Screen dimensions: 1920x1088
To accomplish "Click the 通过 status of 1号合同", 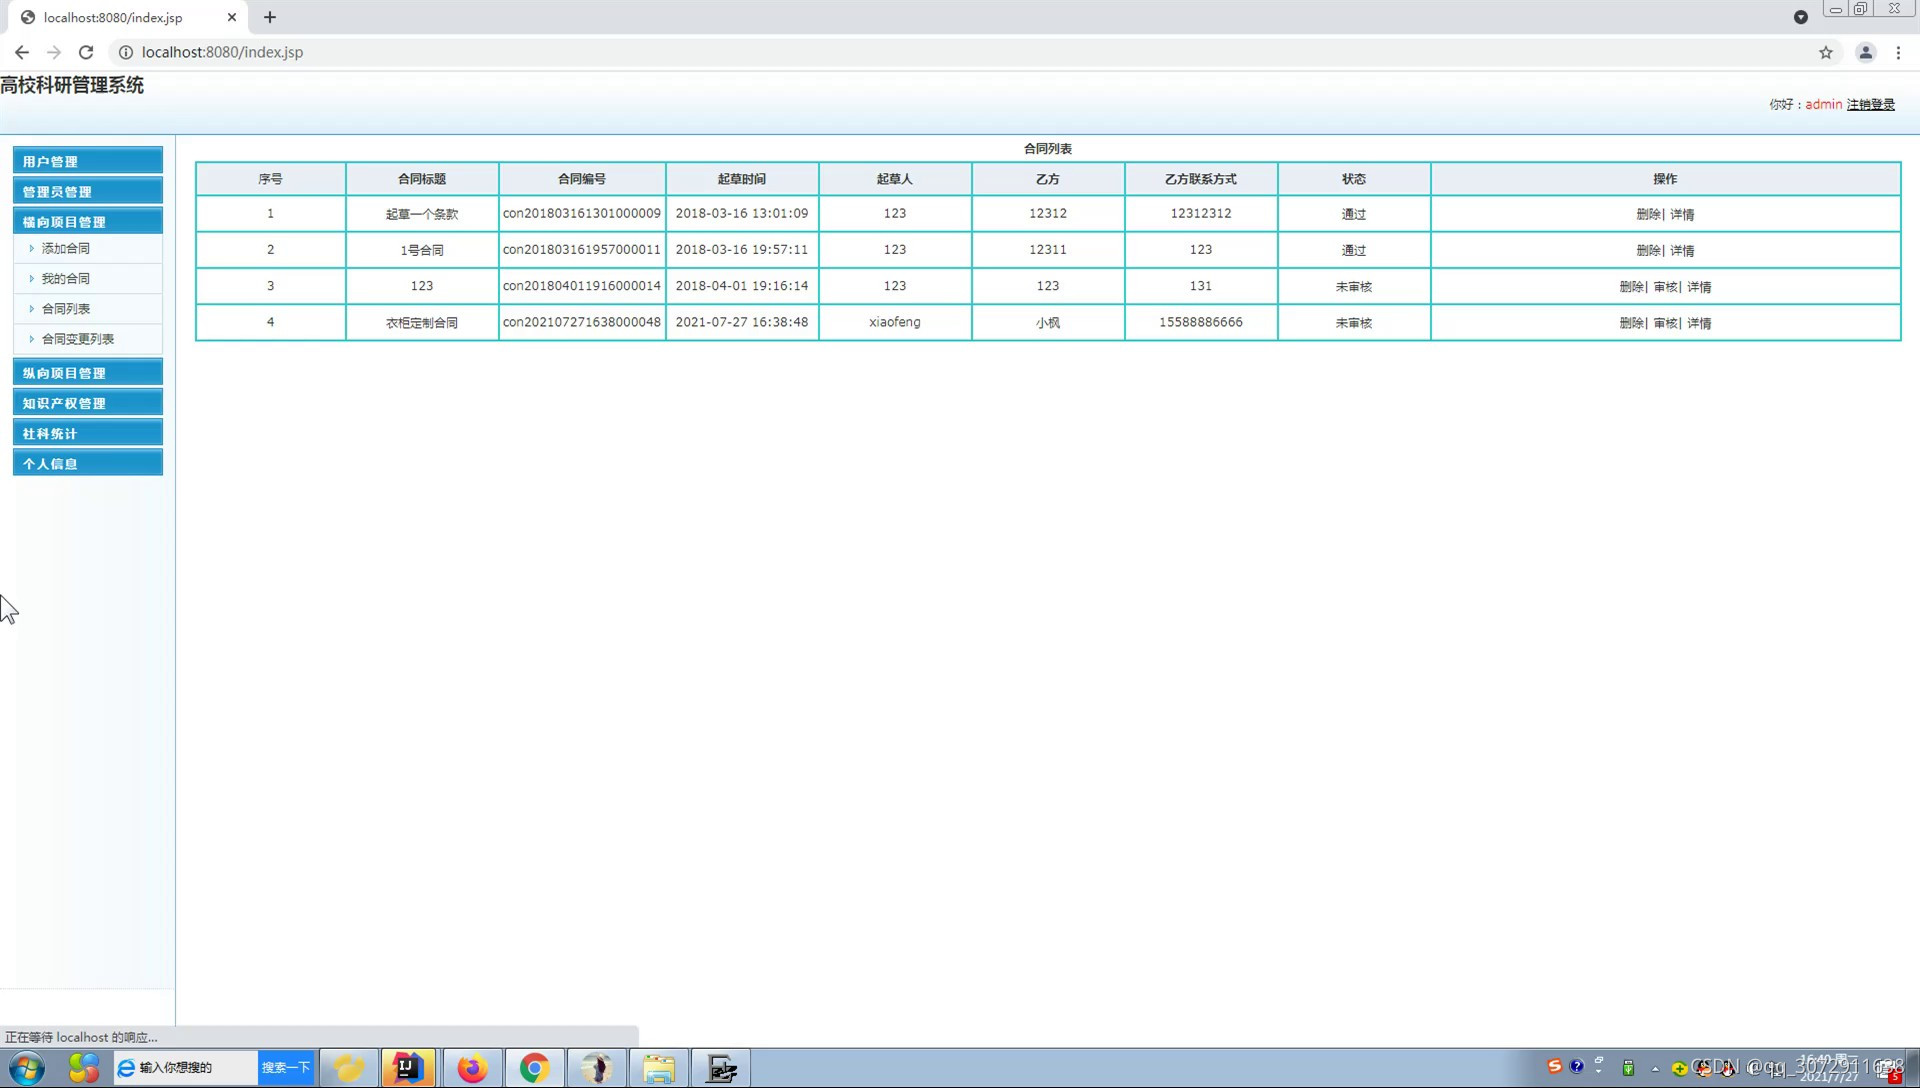I will [1354, 250].
